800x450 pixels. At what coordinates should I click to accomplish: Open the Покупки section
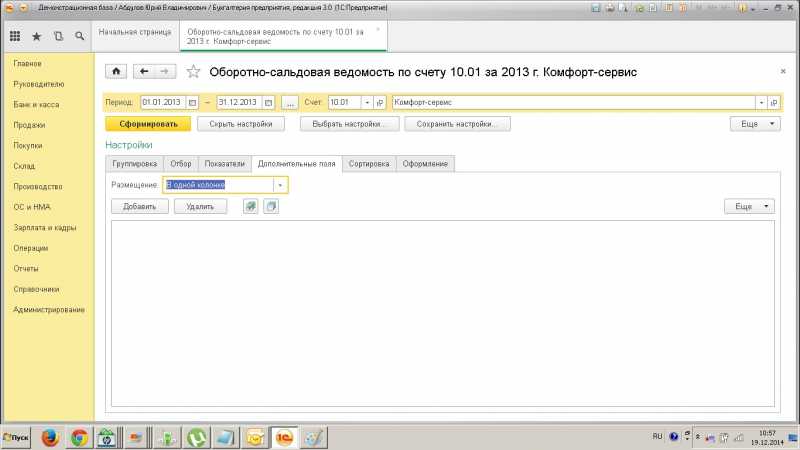(28, 145)
